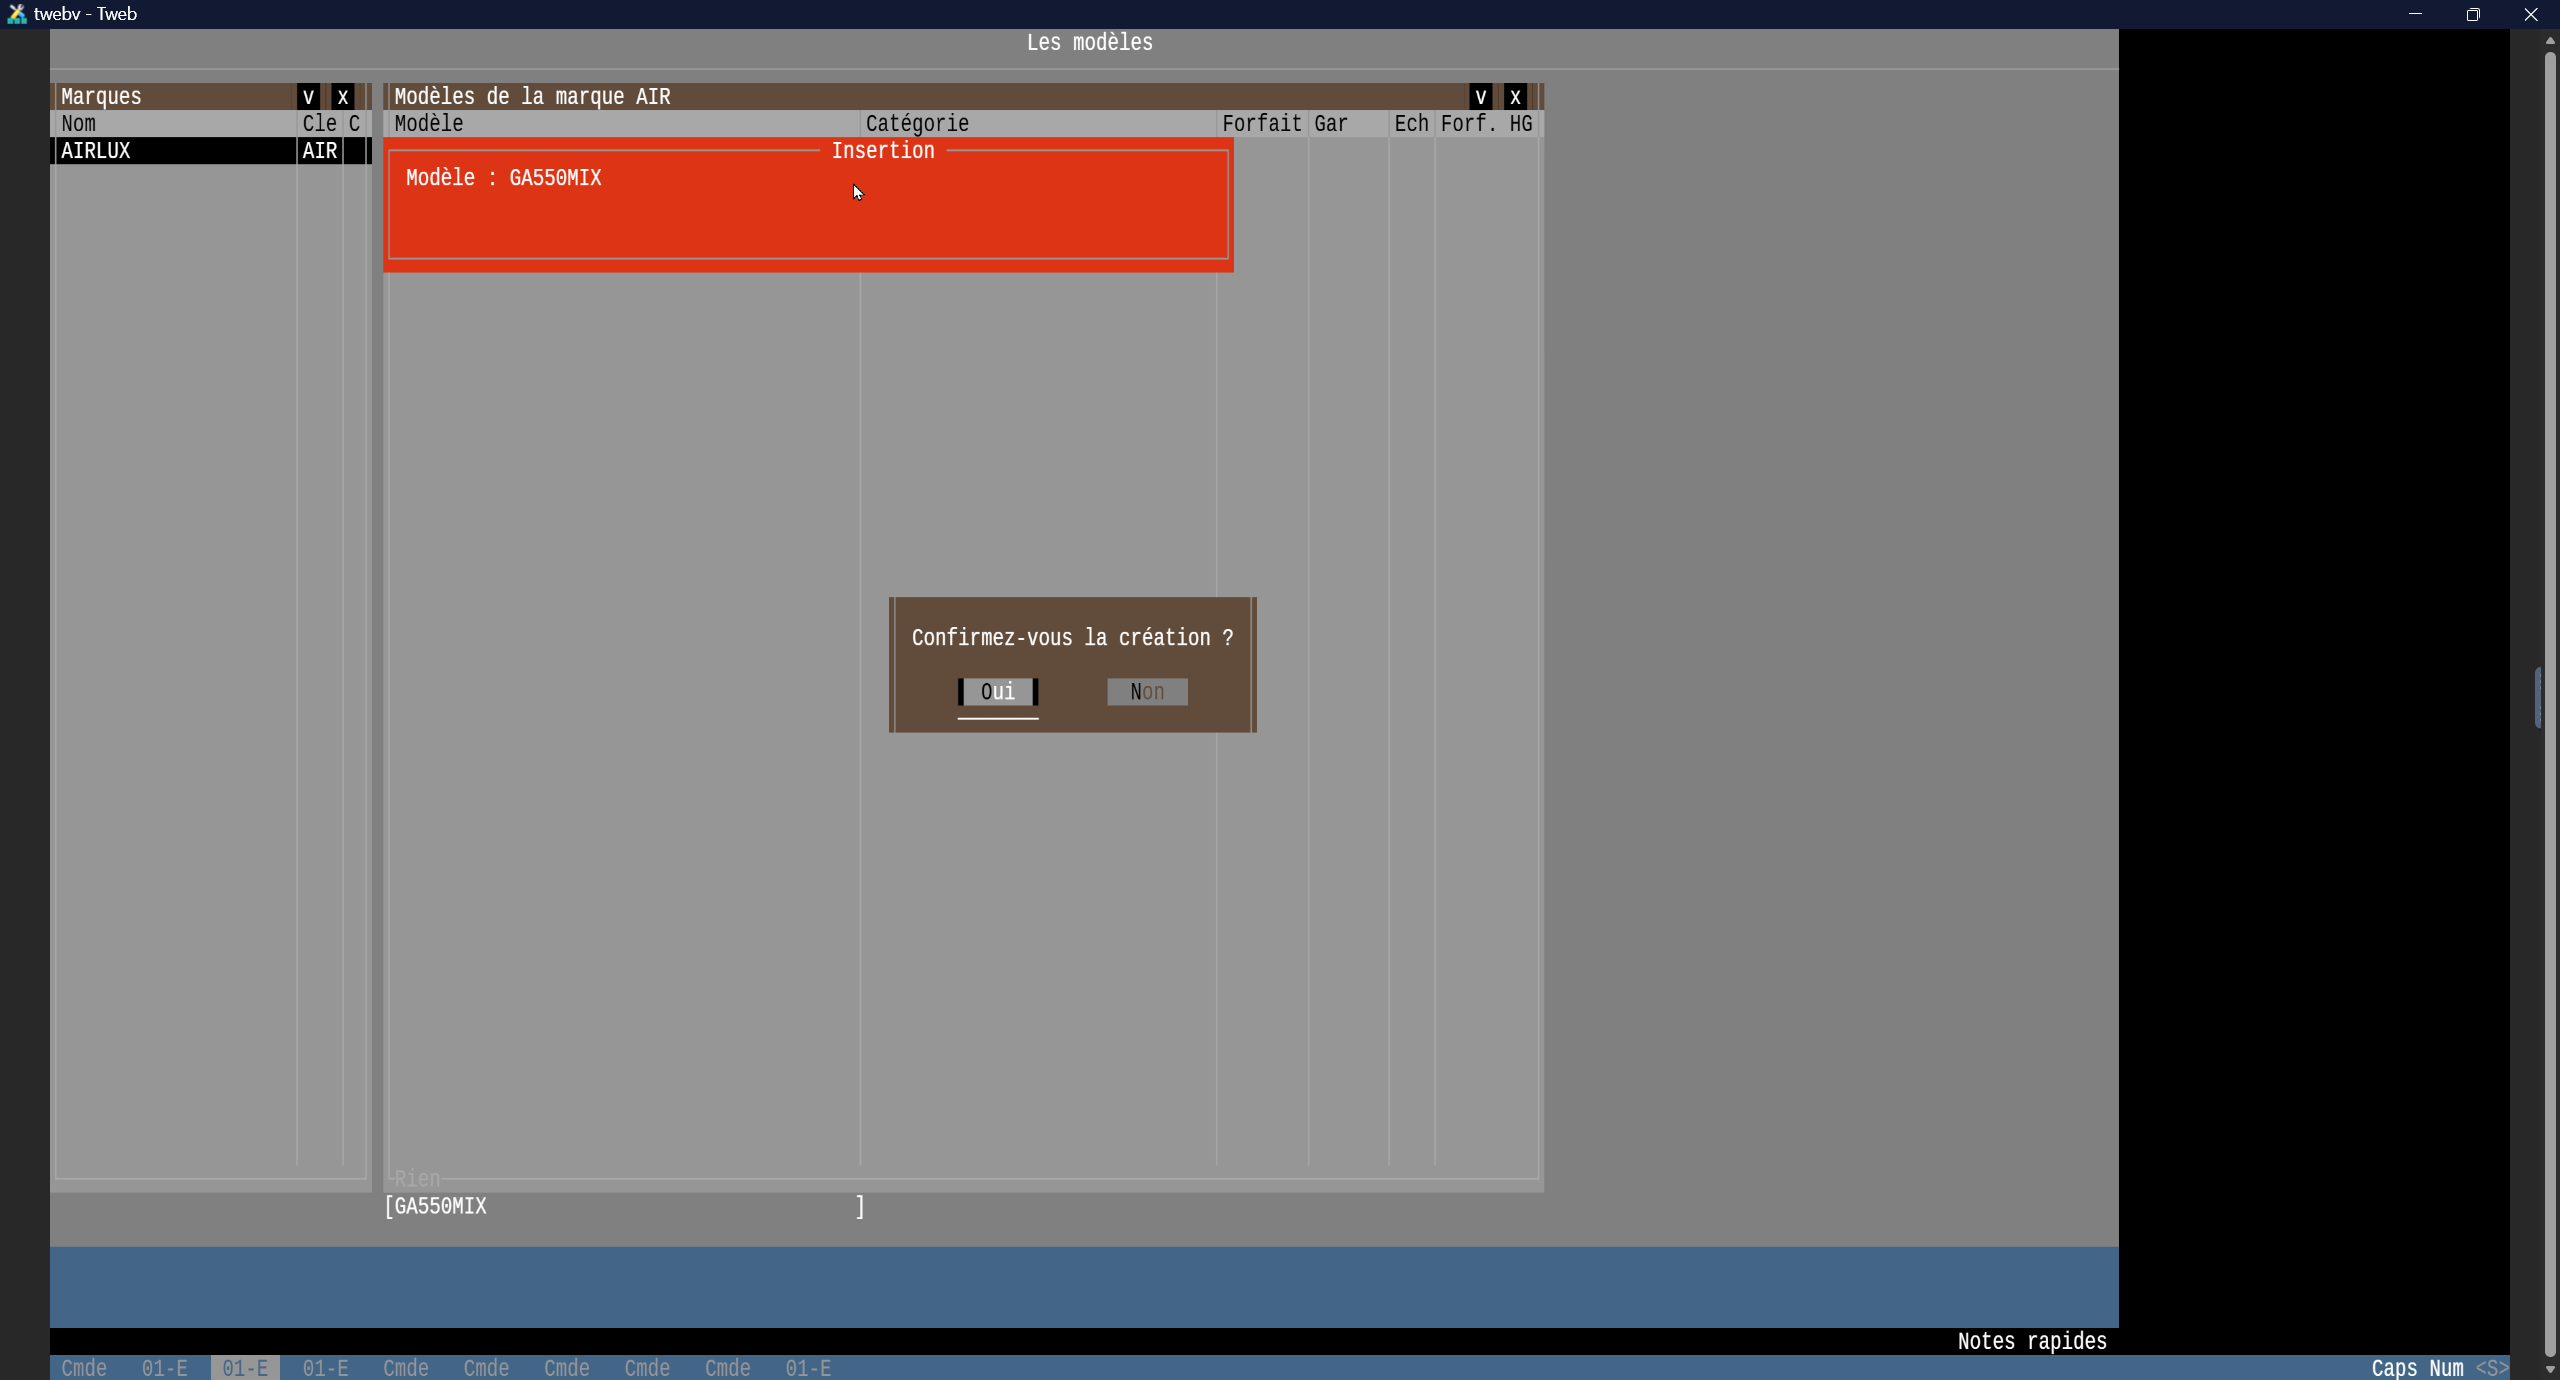Image resolution: width=2560 pixels, height=1380 pixels.
Task: Click the scrollbar up arrow at right edge
Action: [x=2549, y=41]
